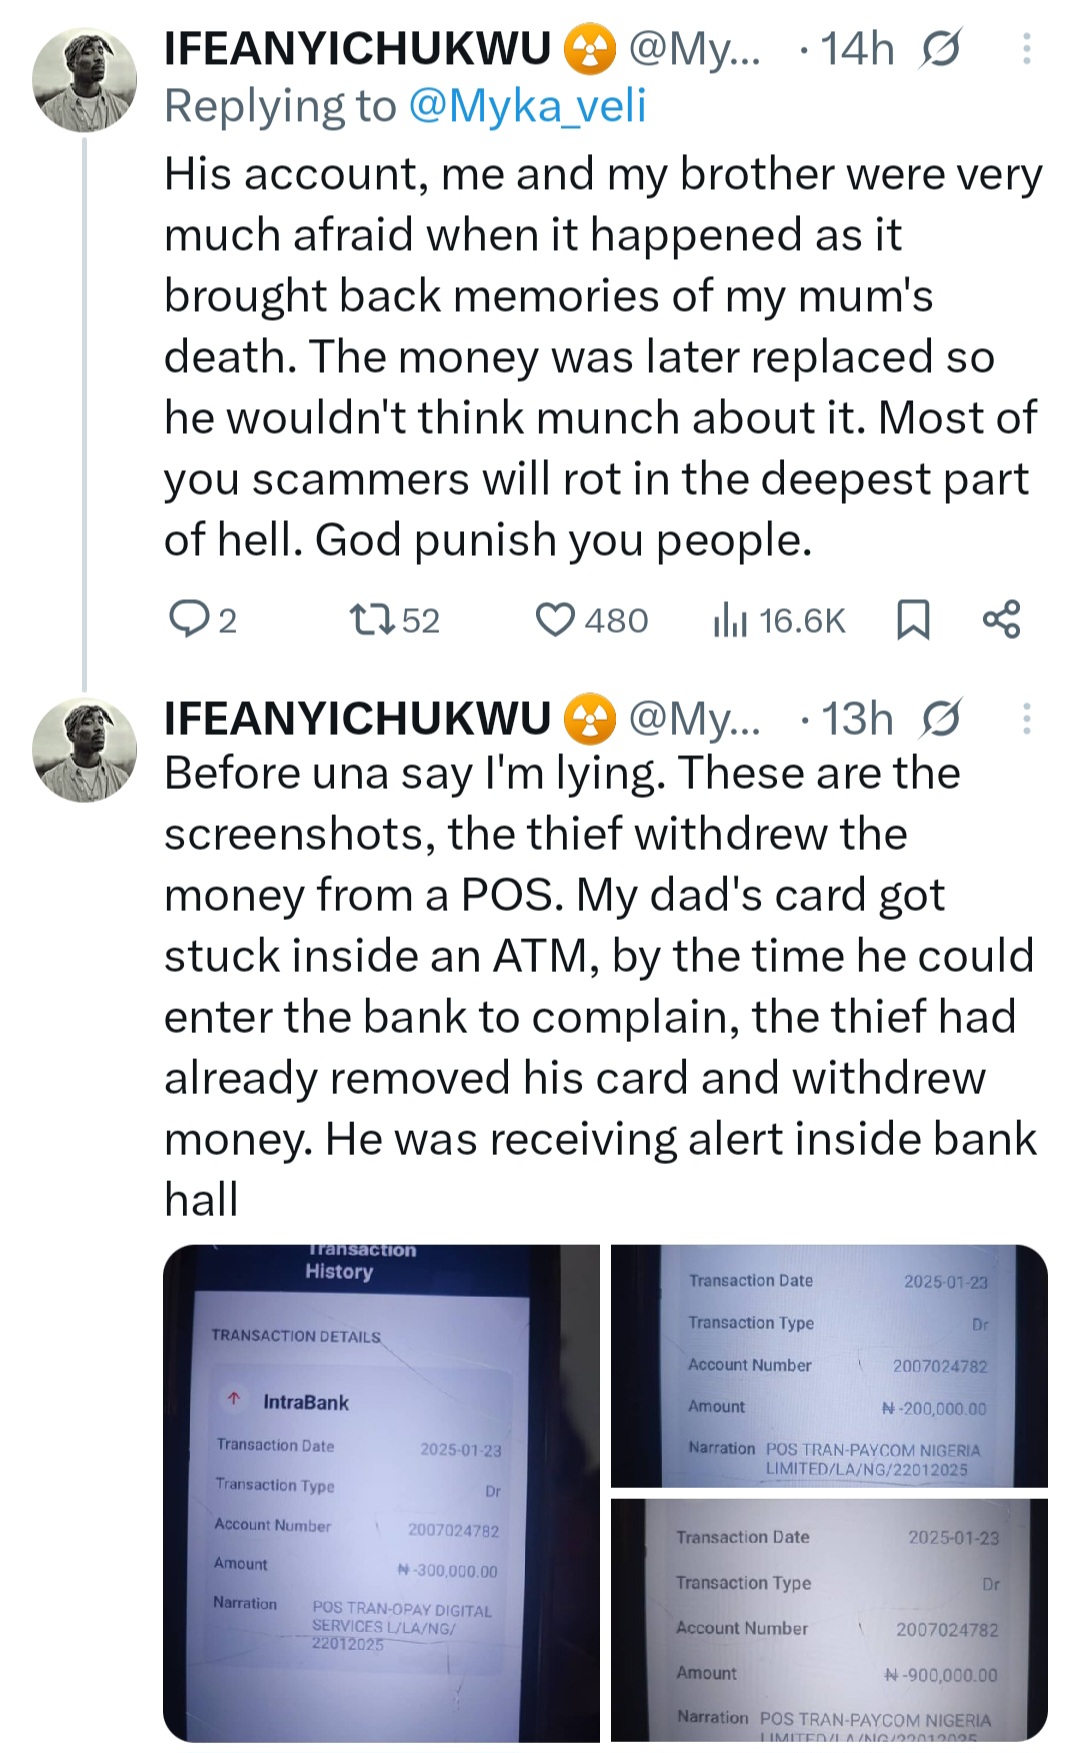Open more options on the 14h tweet

1027,48
